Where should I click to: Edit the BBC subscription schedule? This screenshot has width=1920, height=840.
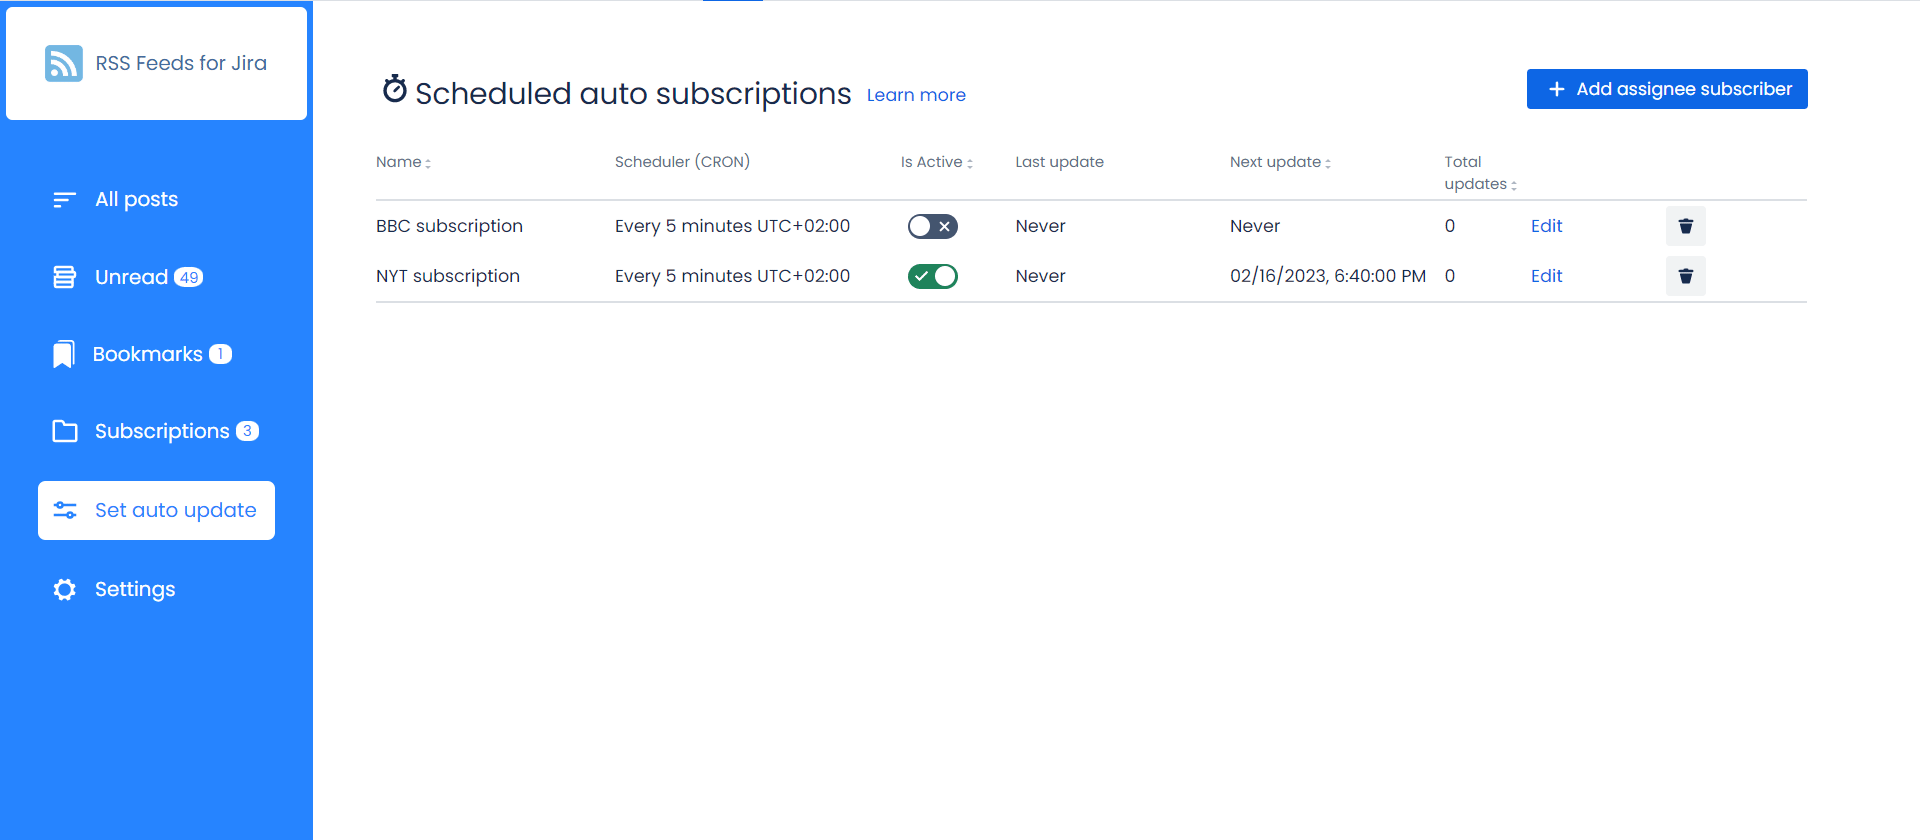click(1546, 226)
